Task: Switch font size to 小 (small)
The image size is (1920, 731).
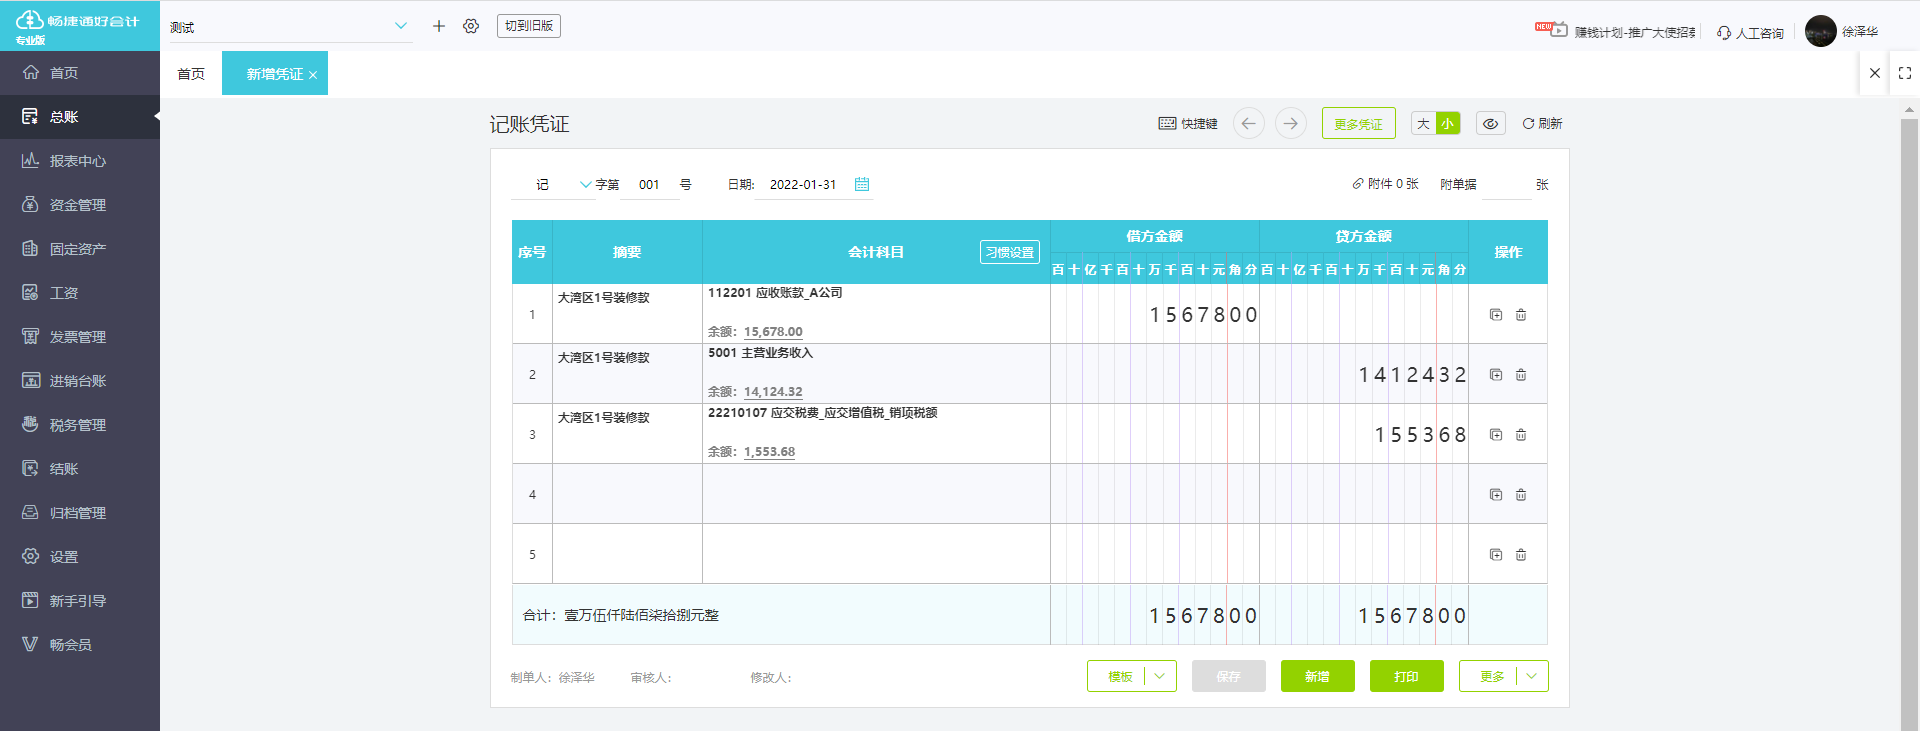Action: (1447, 124)
